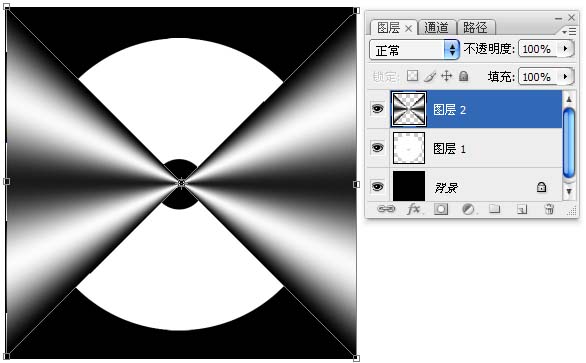Create a new layer

522,209
